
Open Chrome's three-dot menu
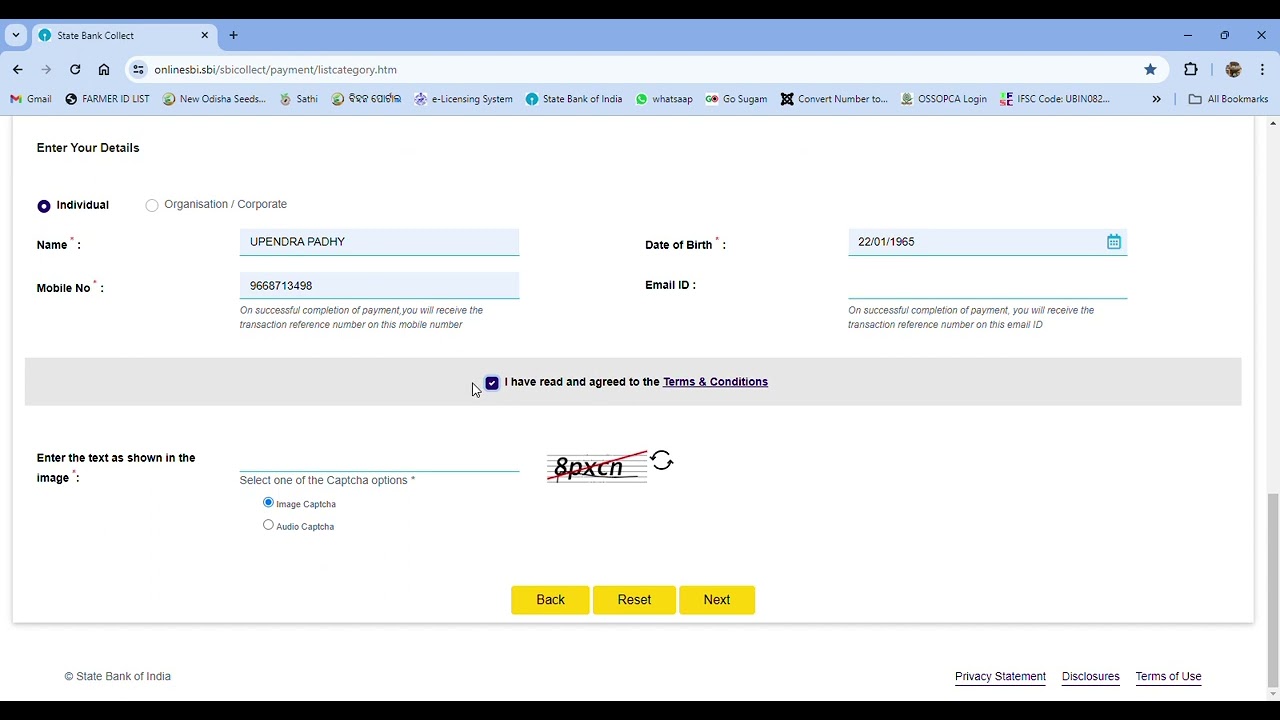click(1262, 69)
